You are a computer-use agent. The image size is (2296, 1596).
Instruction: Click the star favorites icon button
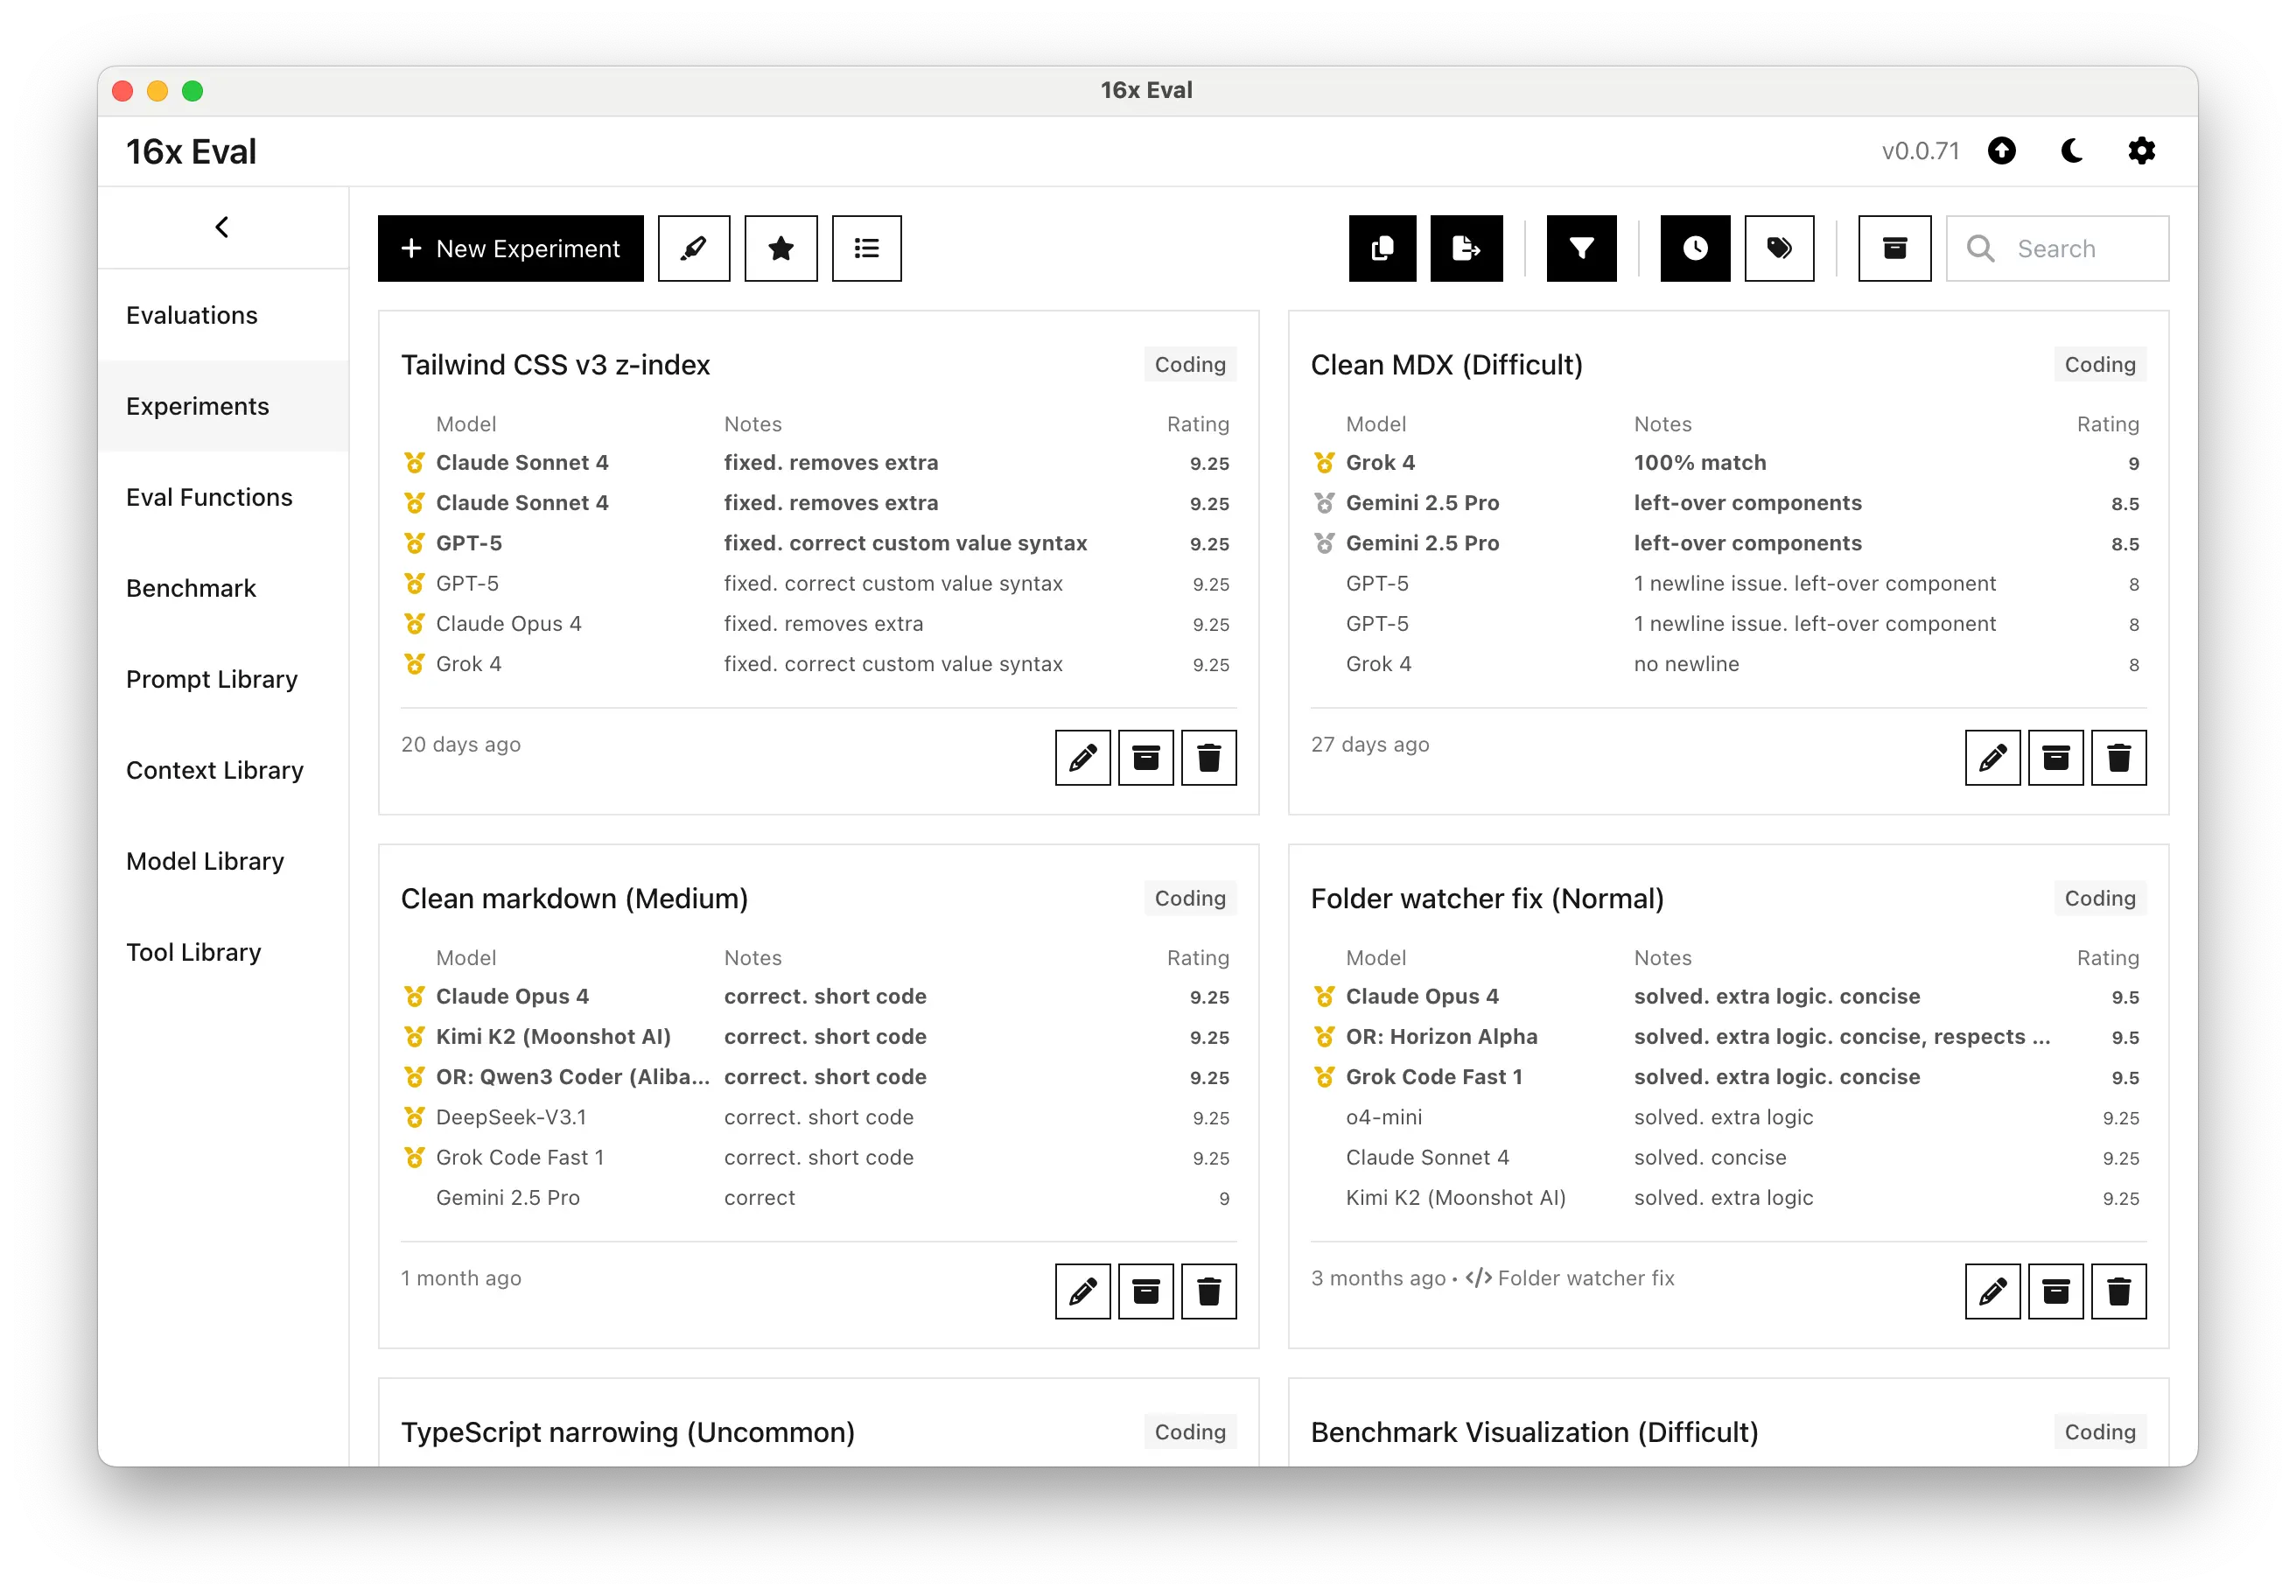pyautogui.click(x=780, y=248)
